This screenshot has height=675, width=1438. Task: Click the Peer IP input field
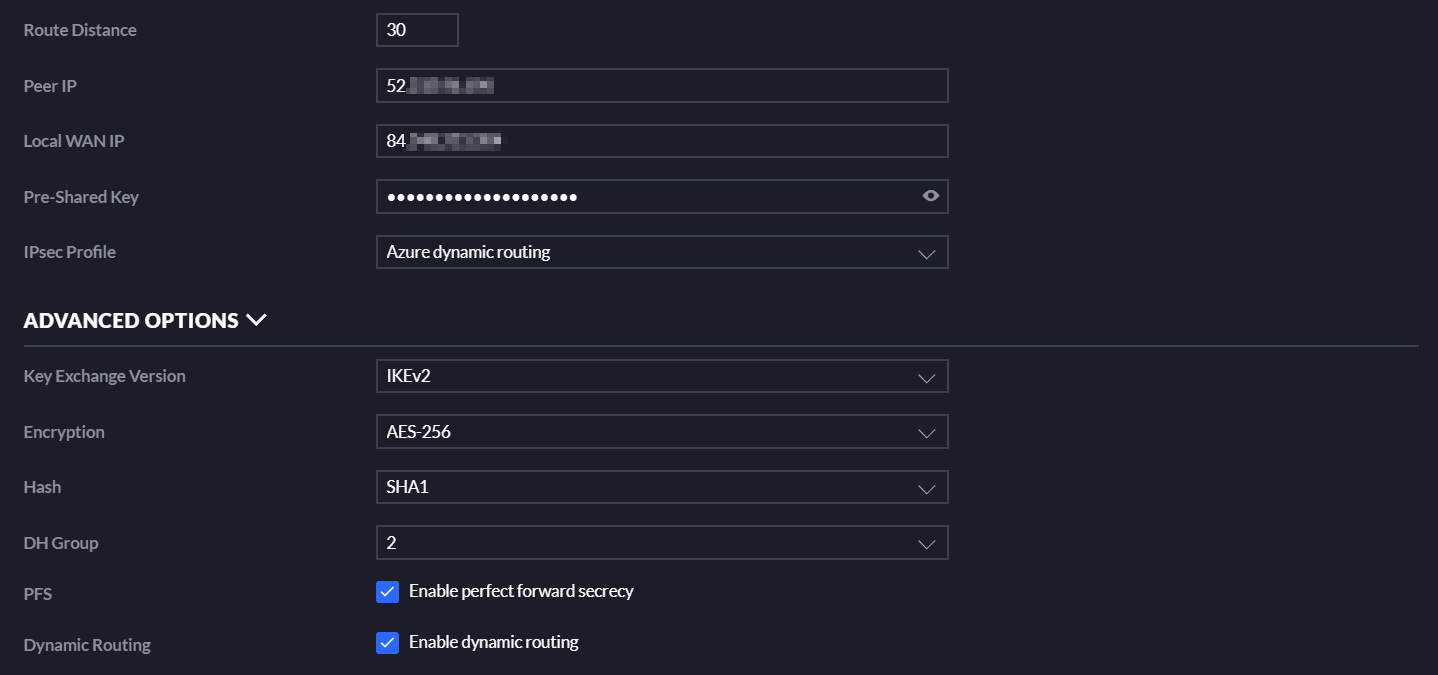coord(662,86)
